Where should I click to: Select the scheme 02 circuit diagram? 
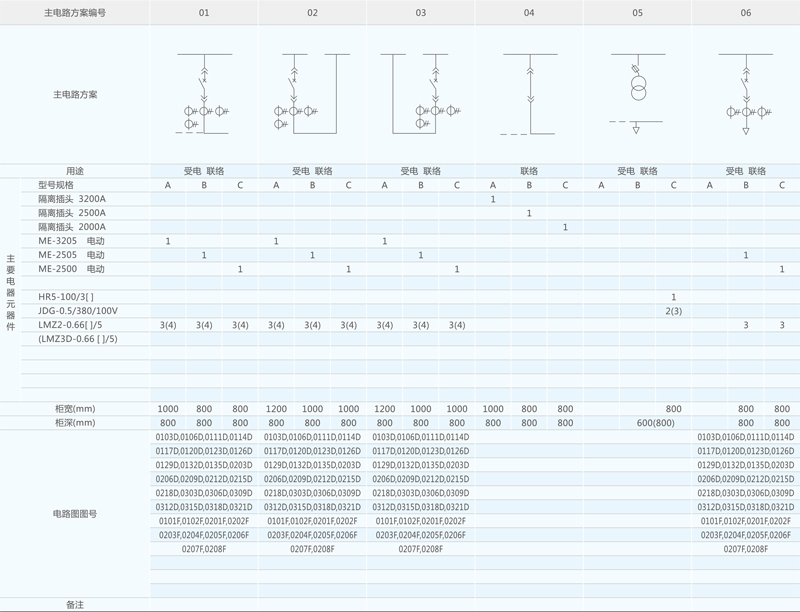(311, 94)
